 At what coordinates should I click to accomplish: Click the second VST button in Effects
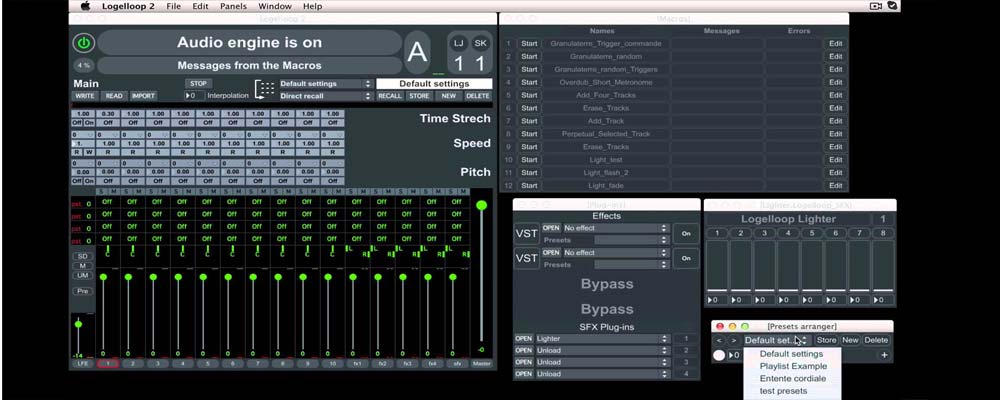coord(526,258)
